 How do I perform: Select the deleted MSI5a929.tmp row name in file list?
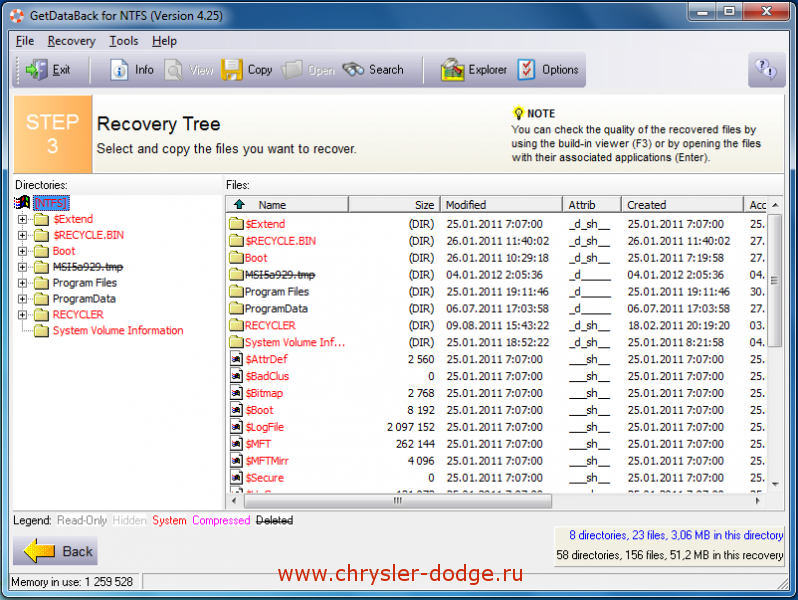tap(279, 275)
